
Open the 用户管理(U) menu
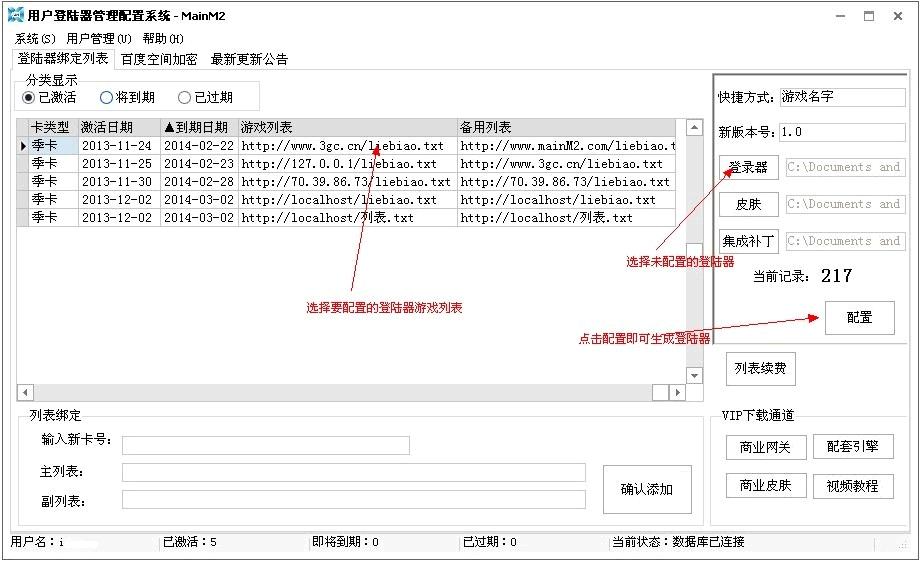98,39
